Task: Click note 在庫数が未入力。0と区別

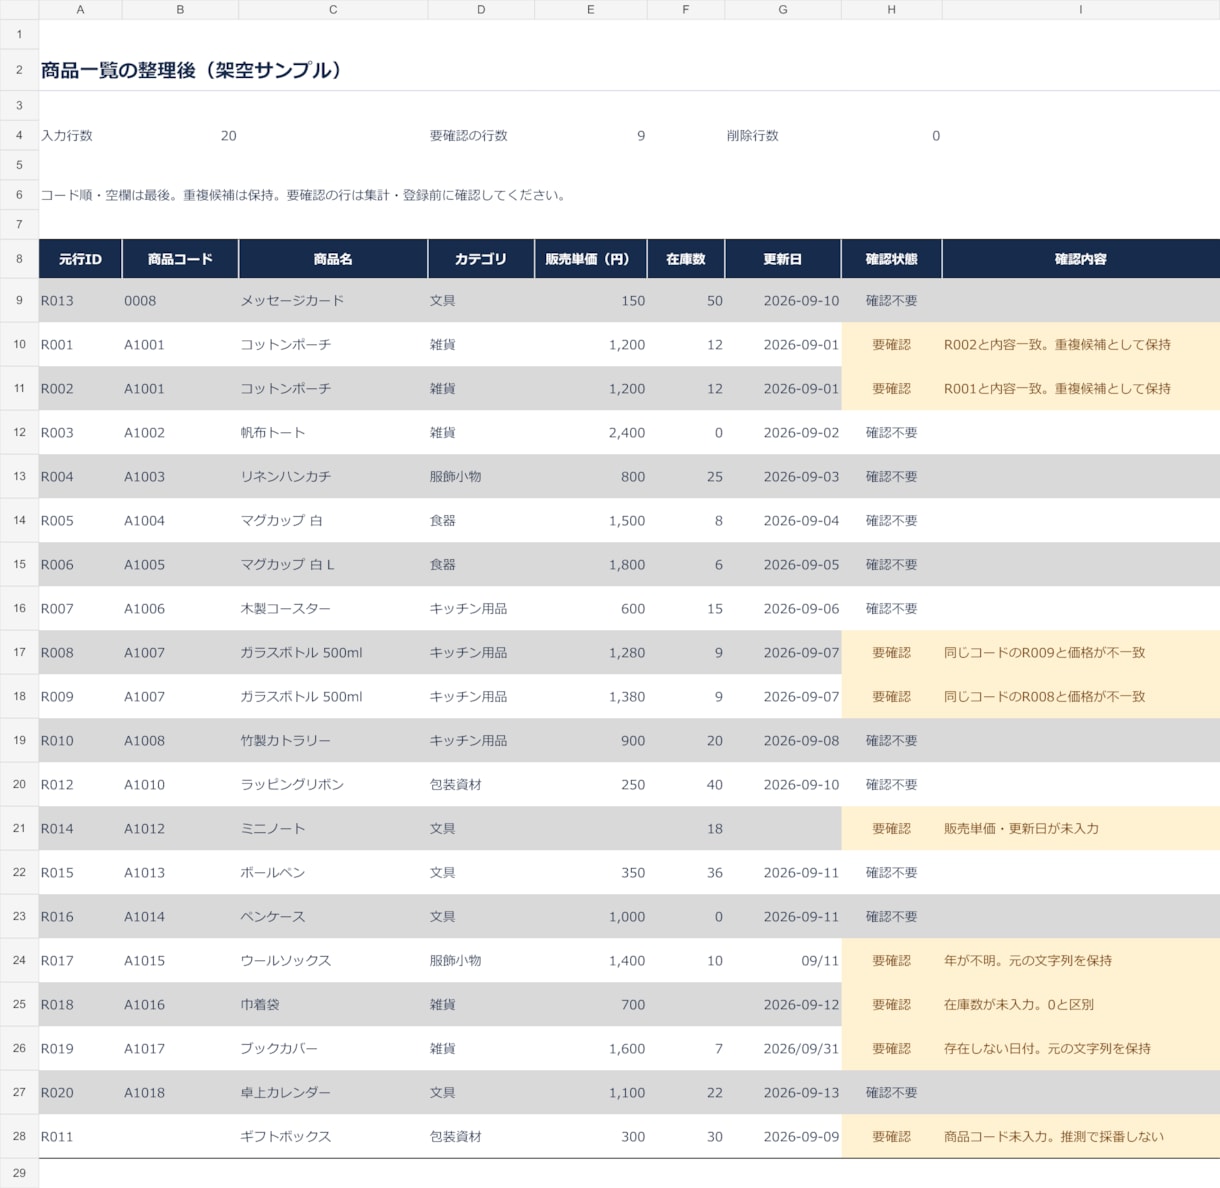Action: coord(1019,1005)
